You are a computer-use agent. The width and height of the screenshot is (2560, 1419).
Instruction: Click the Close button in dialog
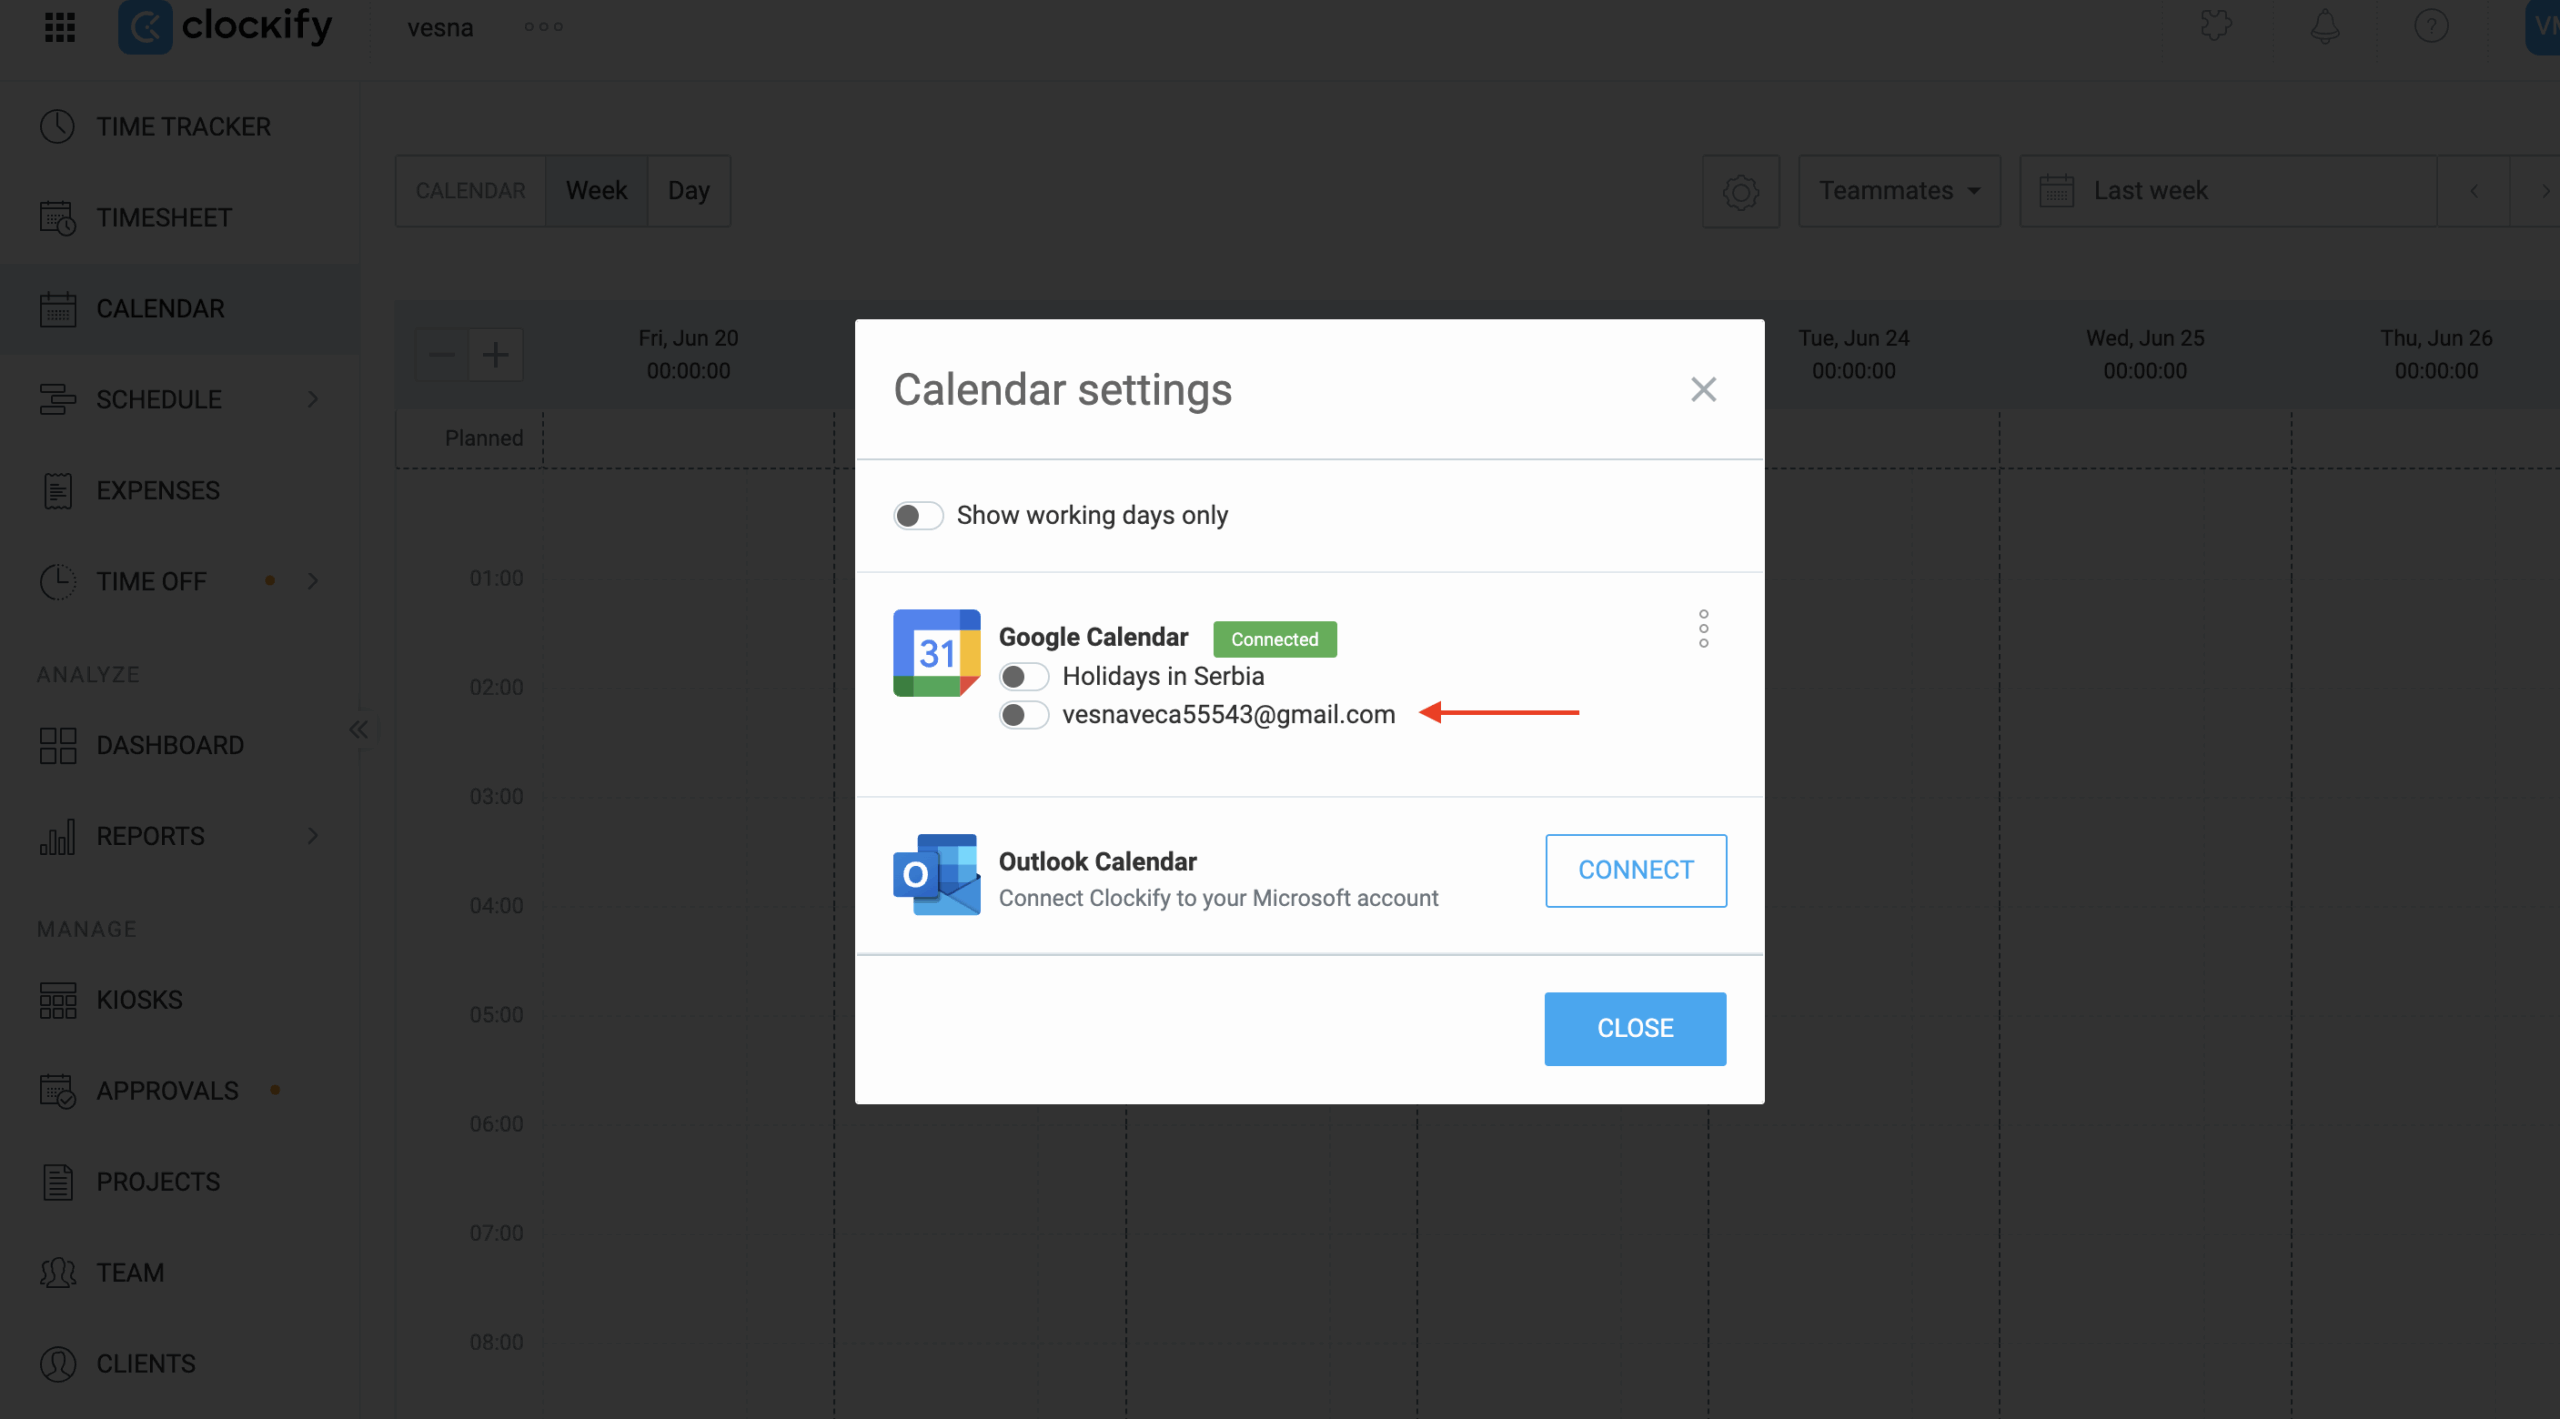tap(1635, 1028)
